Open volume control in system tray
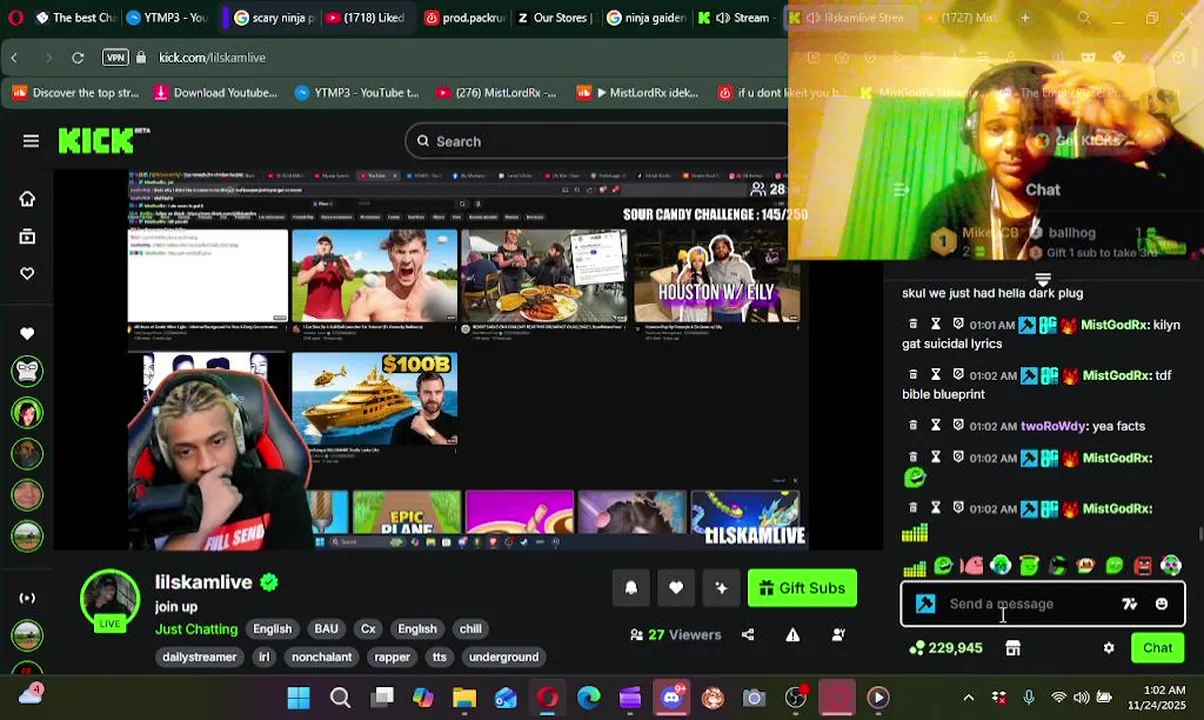Screen dimensions: 1204x720 (x=1081, y=698)
